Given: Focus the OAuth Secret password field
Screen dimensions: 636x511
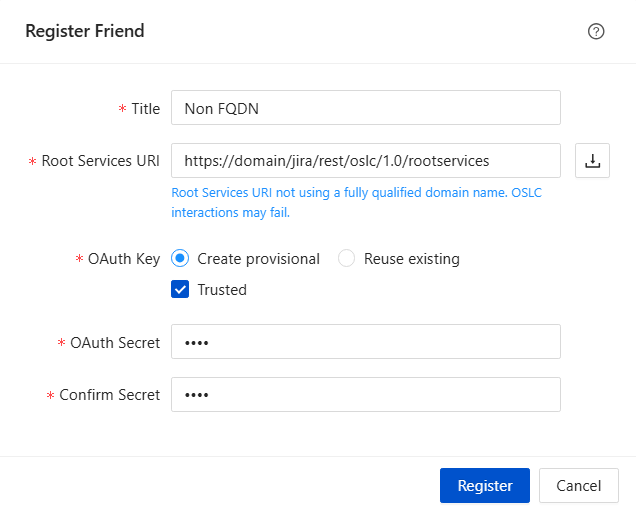Looking at the screenshot, I should (x=365, y=342).
